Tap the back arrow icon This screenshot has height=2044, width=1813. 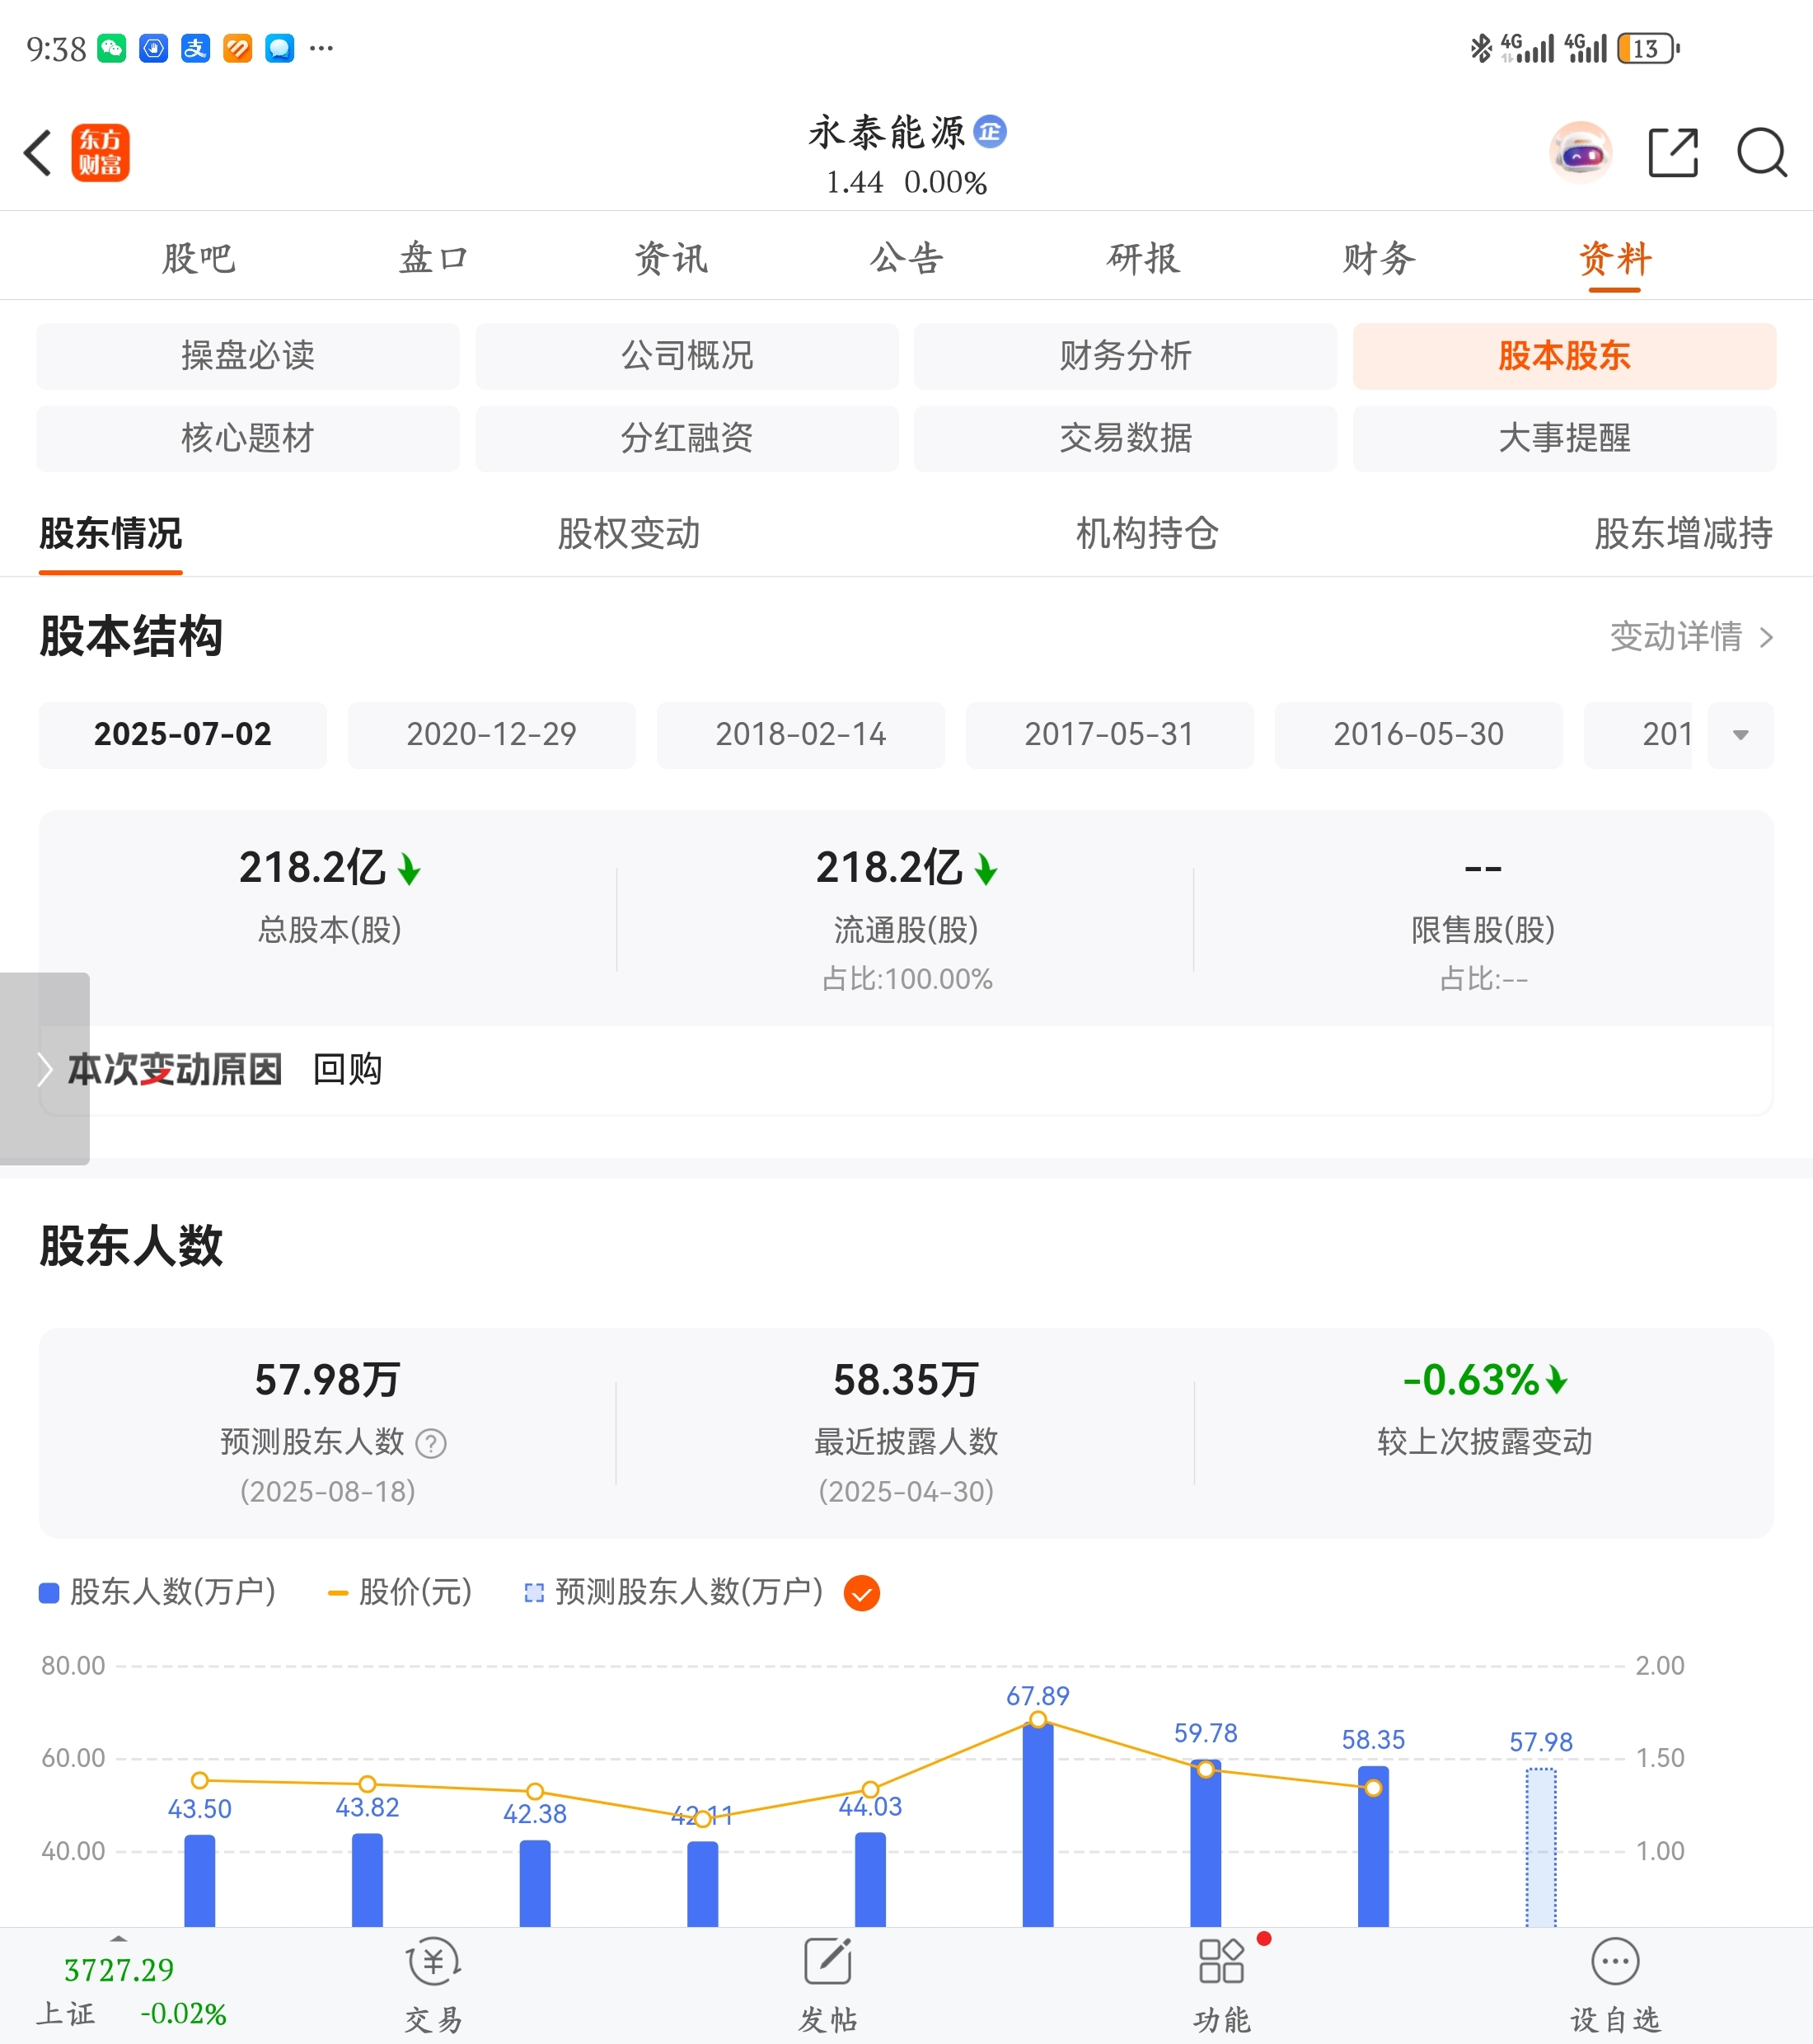(38, 153)
